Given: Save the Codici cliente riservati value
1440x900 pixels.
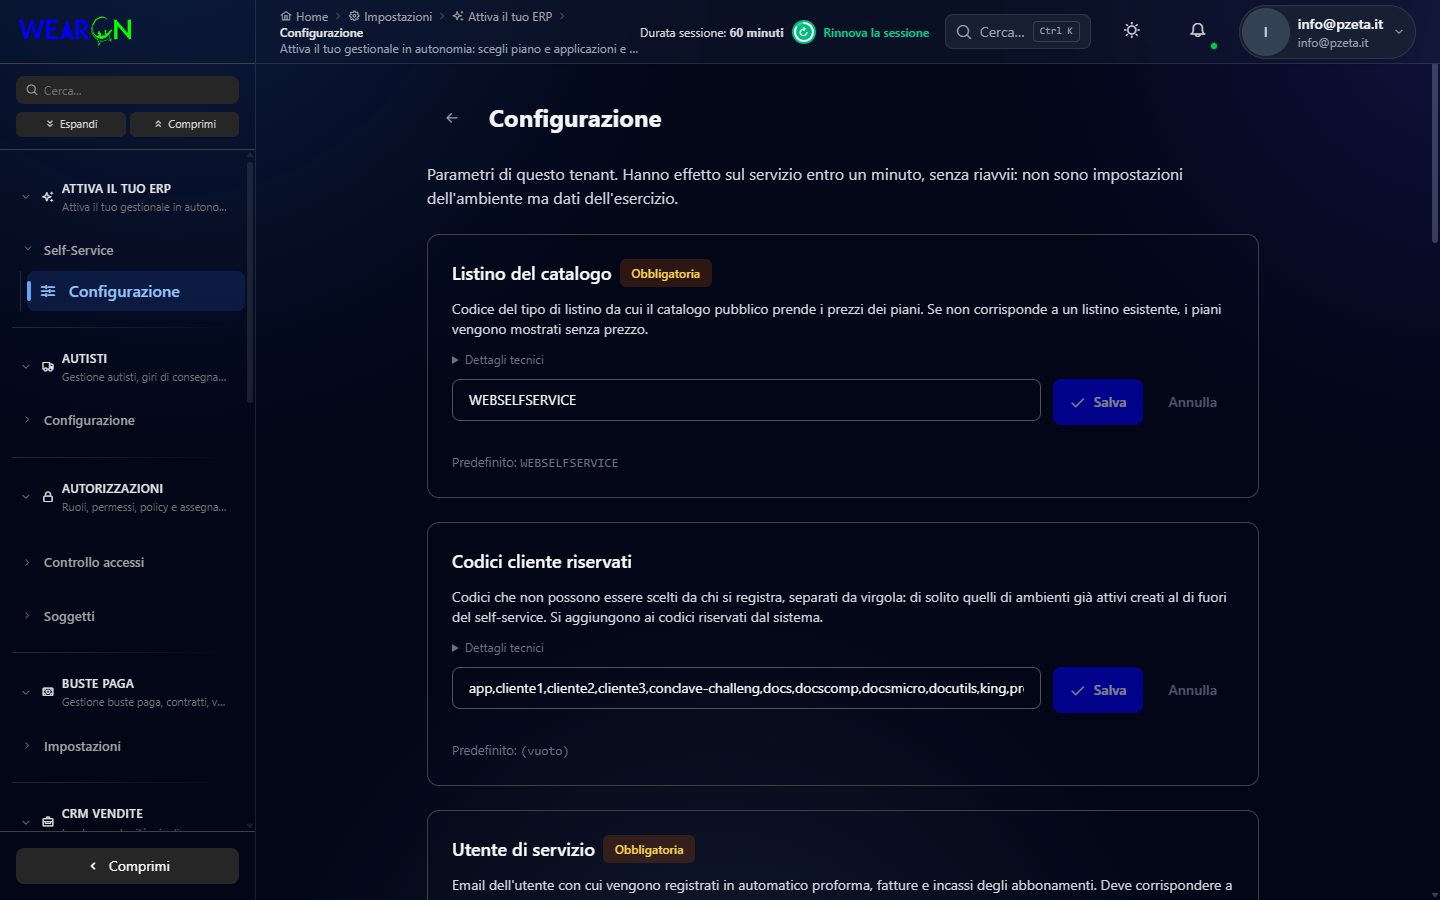Looking at the screenshot, I should pos(1098,690).
